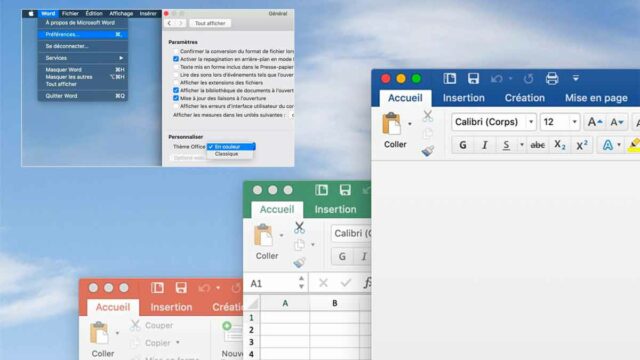Click the back arrow in the preferences window

click(x=169, y=23)
